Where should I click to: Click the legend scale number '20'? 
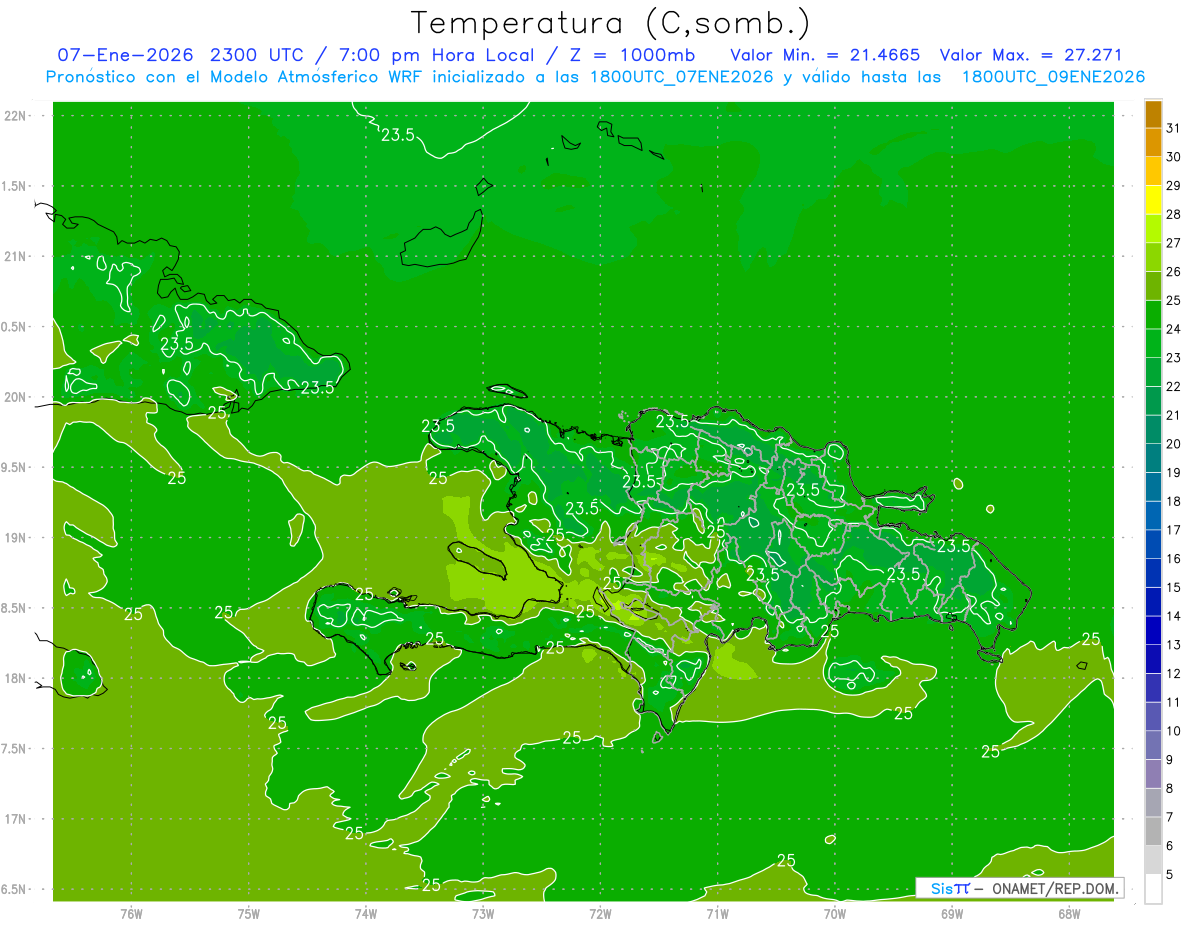pyautogui.click(x=1174, y=444)
